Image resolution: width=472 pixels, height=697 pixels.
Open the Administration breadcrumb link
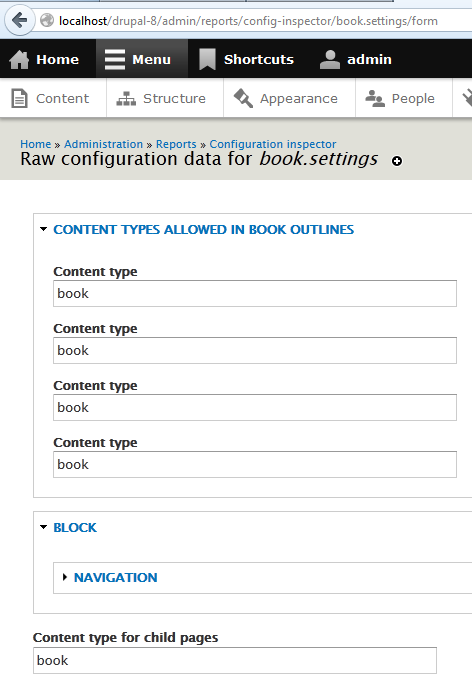click(x=104, y=144)
